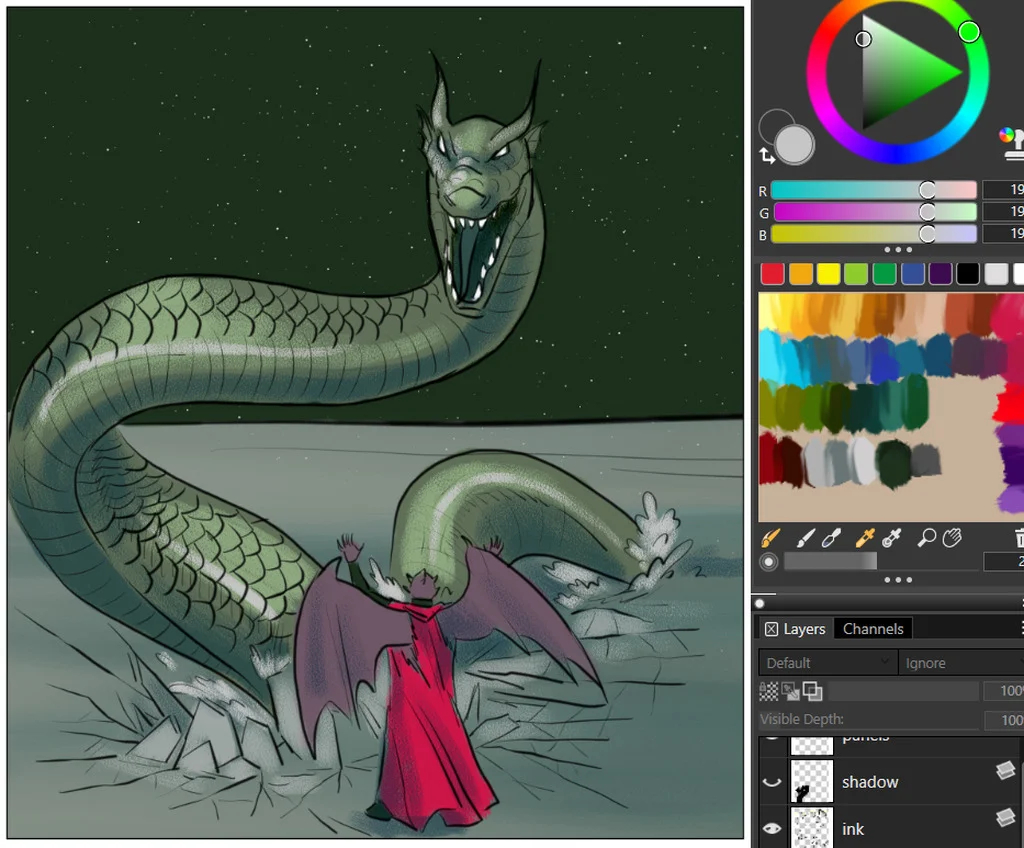Select the shadow layer thumbnail

pyautogui.click(x=811, y=782)
